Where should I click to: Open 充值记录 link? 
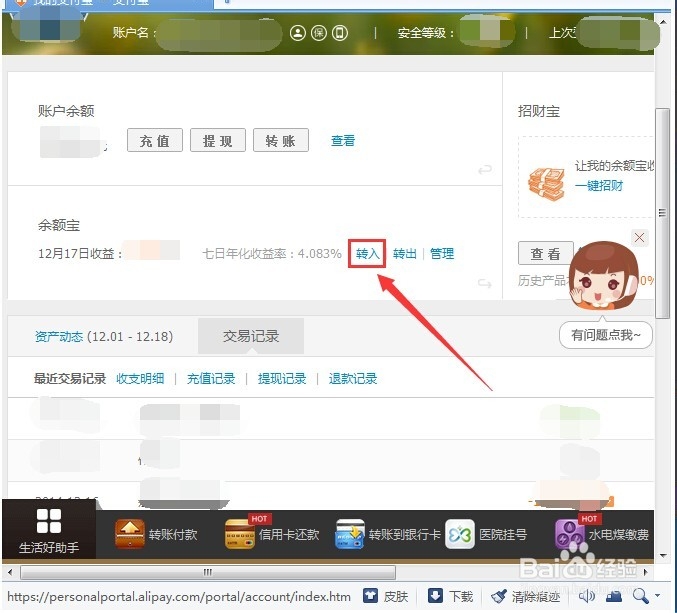pos(211,379)
